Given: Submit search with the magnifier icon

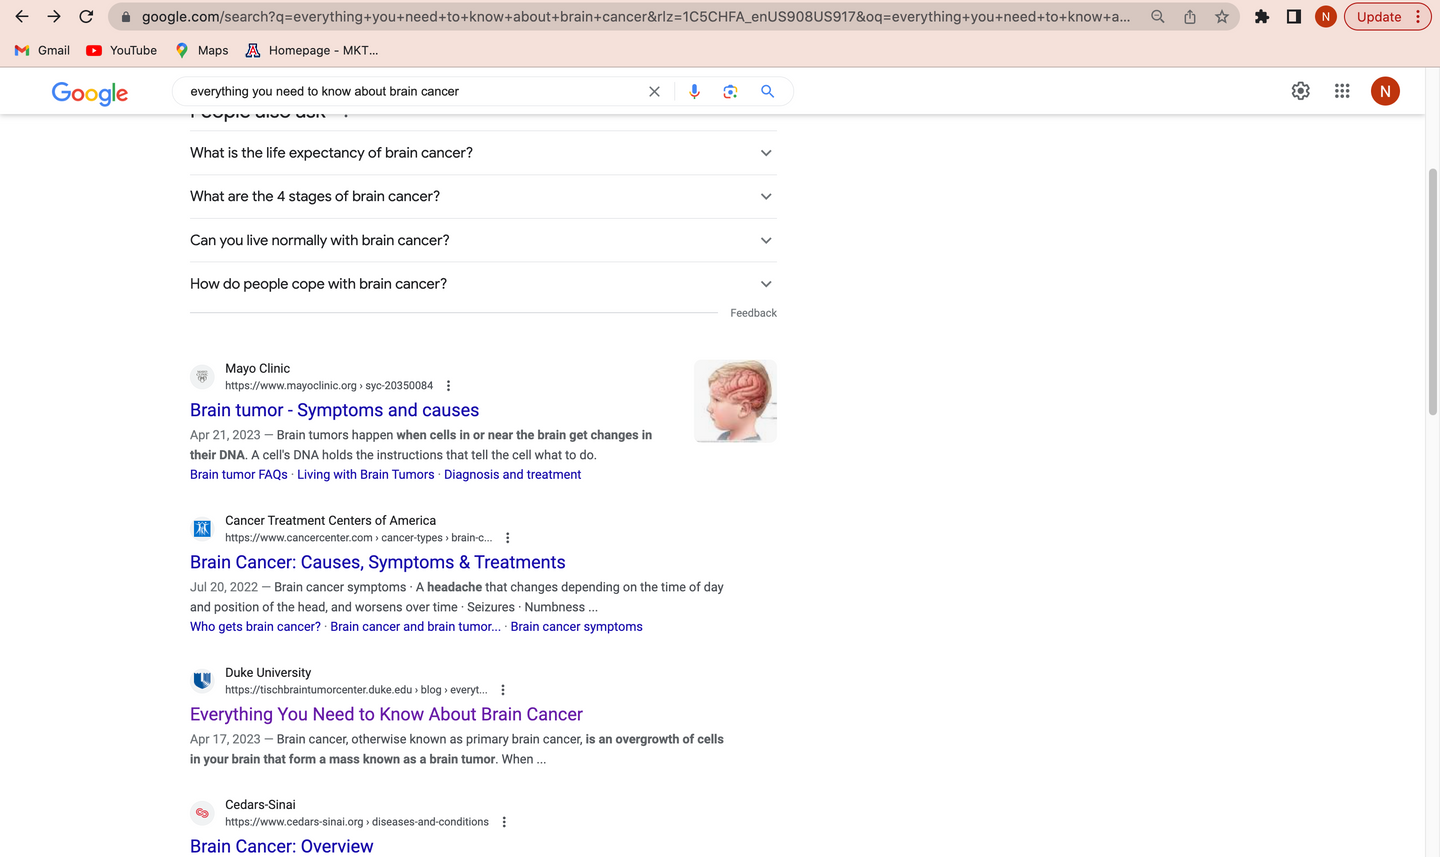Looking at the screenshot, I should (x=768, y=91).
